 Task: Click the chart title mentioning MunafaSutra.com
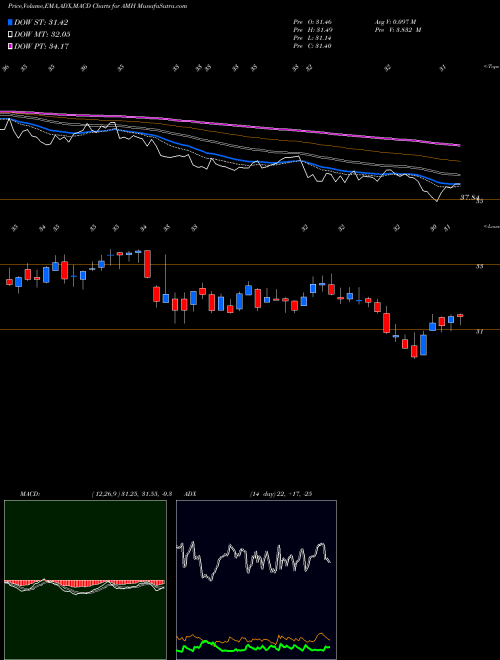98,6
